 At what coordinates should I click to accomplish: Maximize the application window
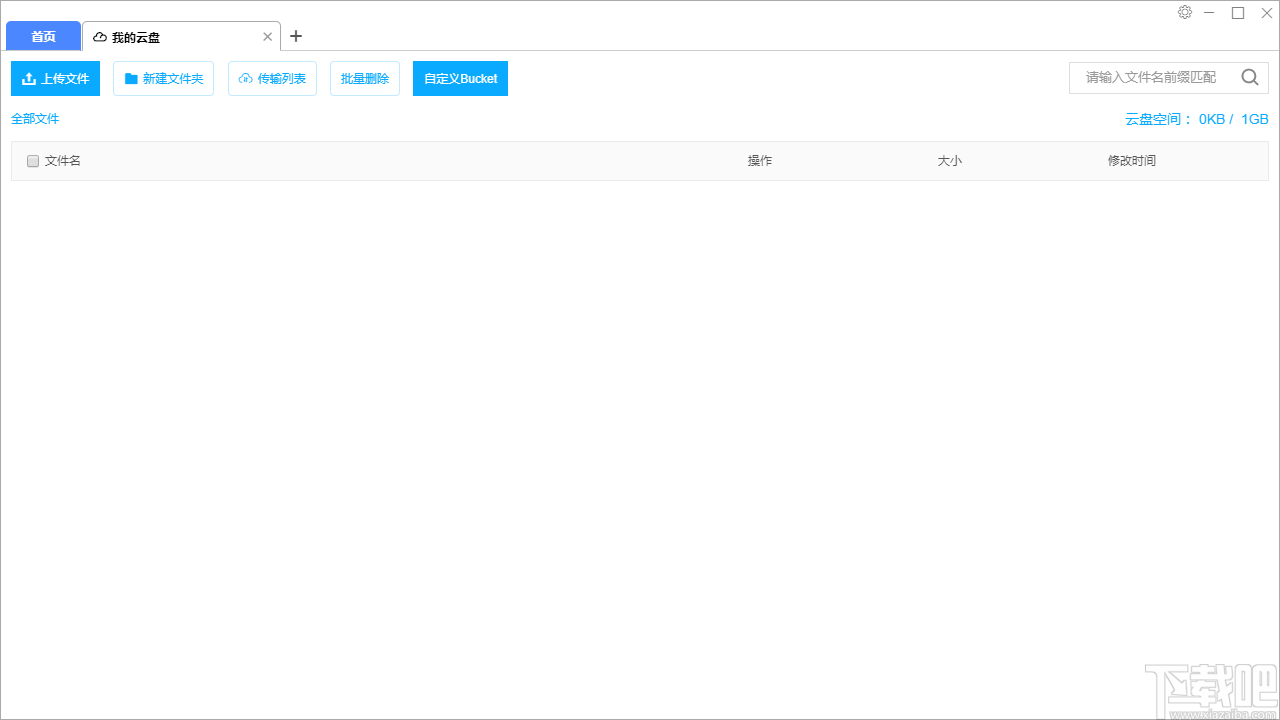[x=1238, y=12]
